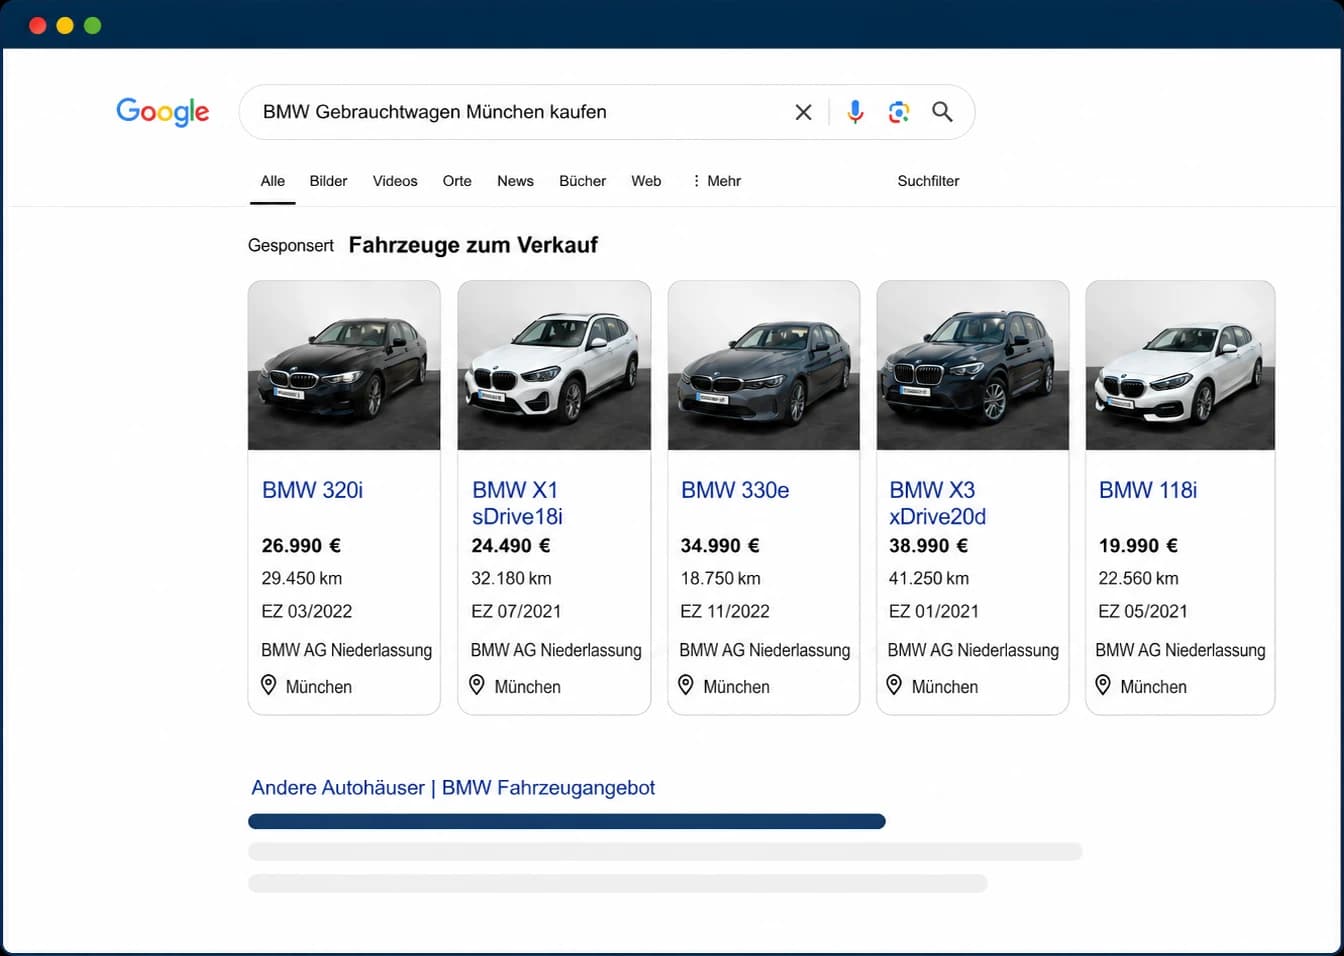Open the location pin on BMW 330e card
Screen dimensions: 1344x956
(686, 685)
